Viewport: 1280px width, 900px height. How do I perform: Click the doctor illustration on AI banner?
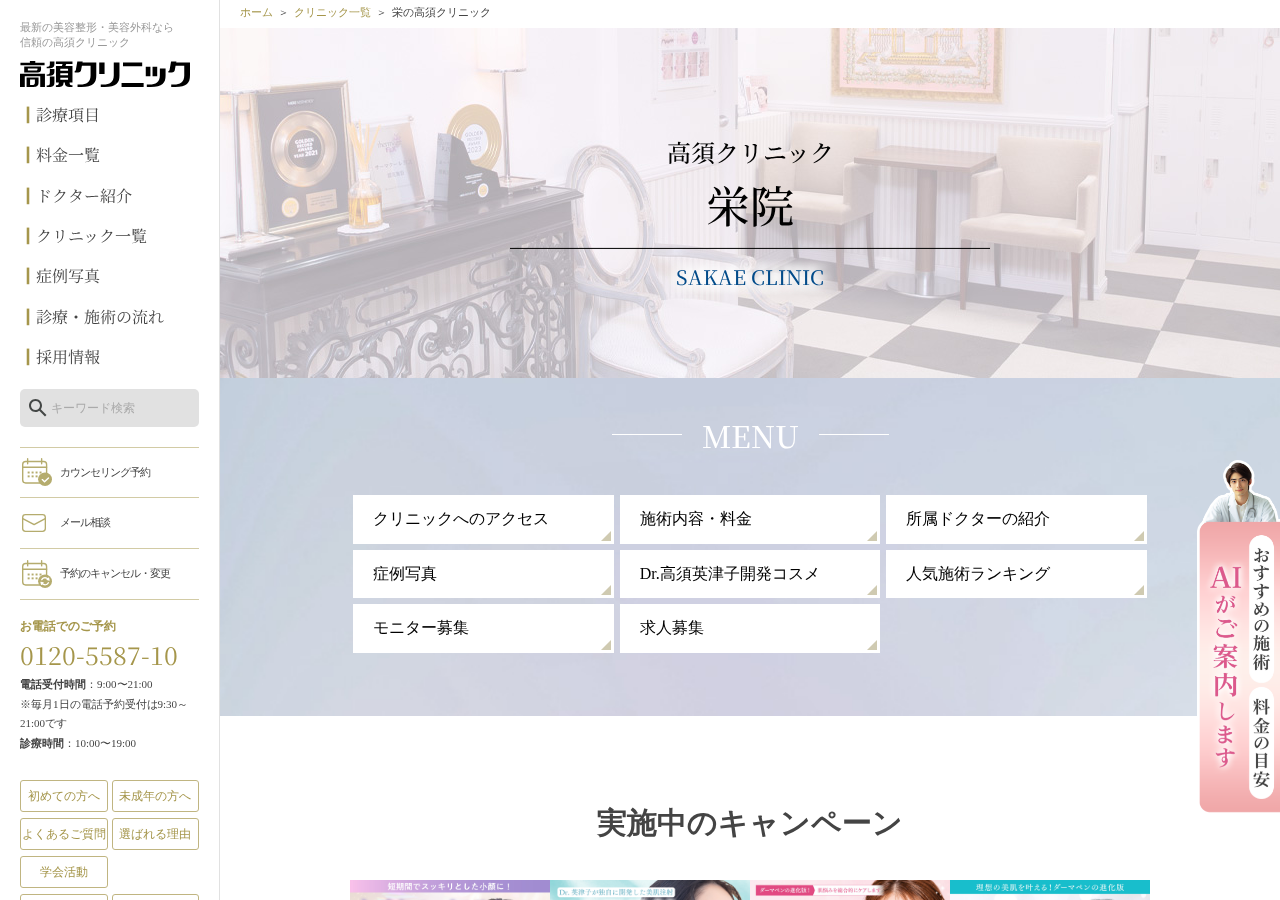[x=1238, y=491]
